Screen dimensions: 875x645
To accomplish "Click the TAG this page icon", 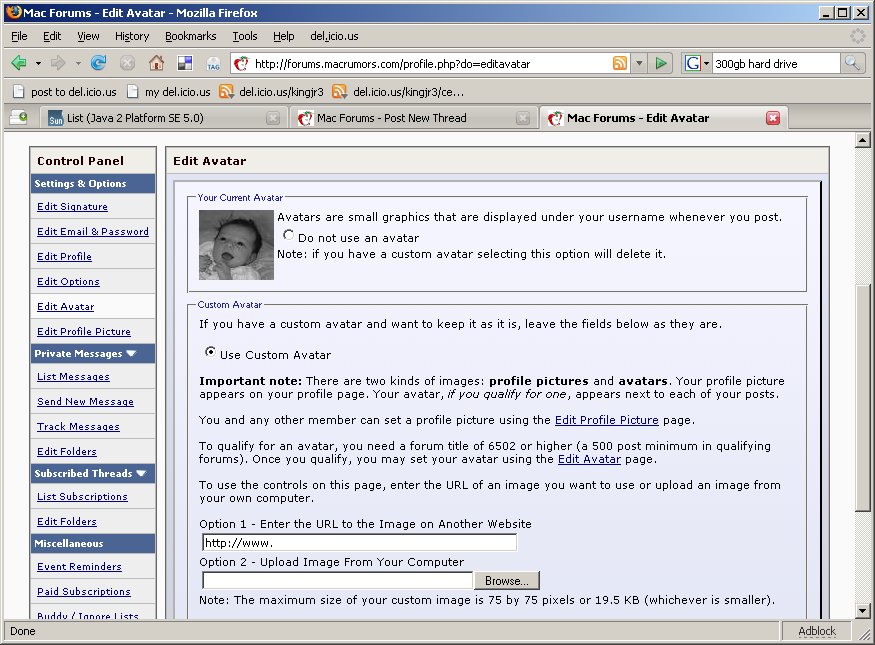I will (x=213, y=64).
